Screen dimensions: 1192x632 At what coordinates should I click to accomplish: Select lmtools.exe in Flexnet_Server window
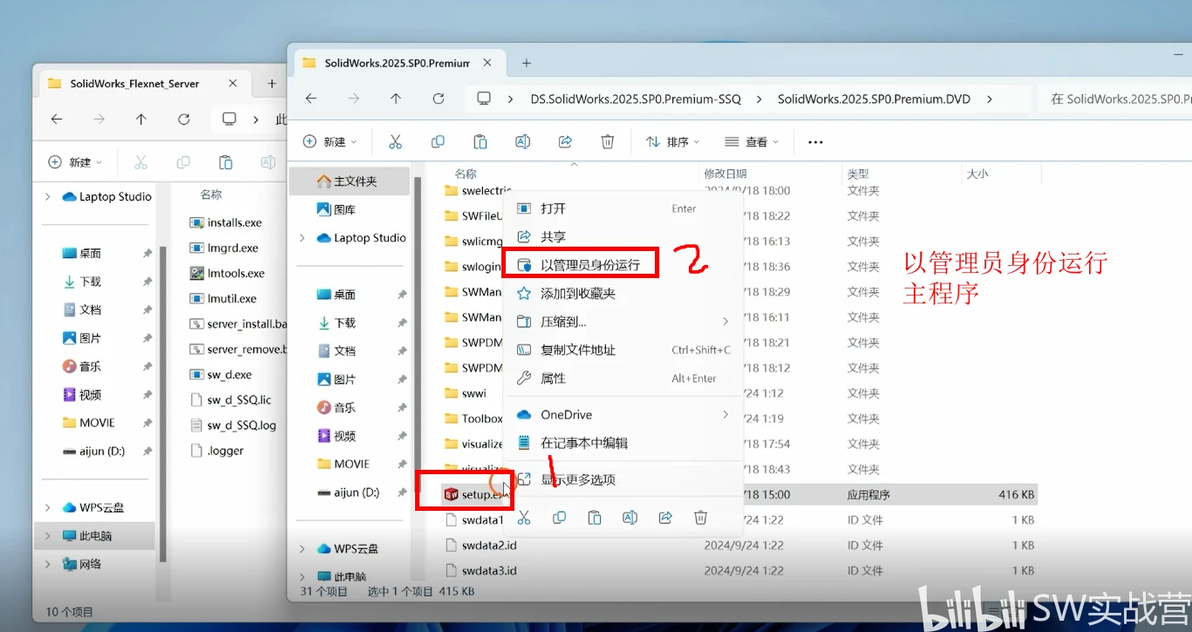click(x=236, y=273)
